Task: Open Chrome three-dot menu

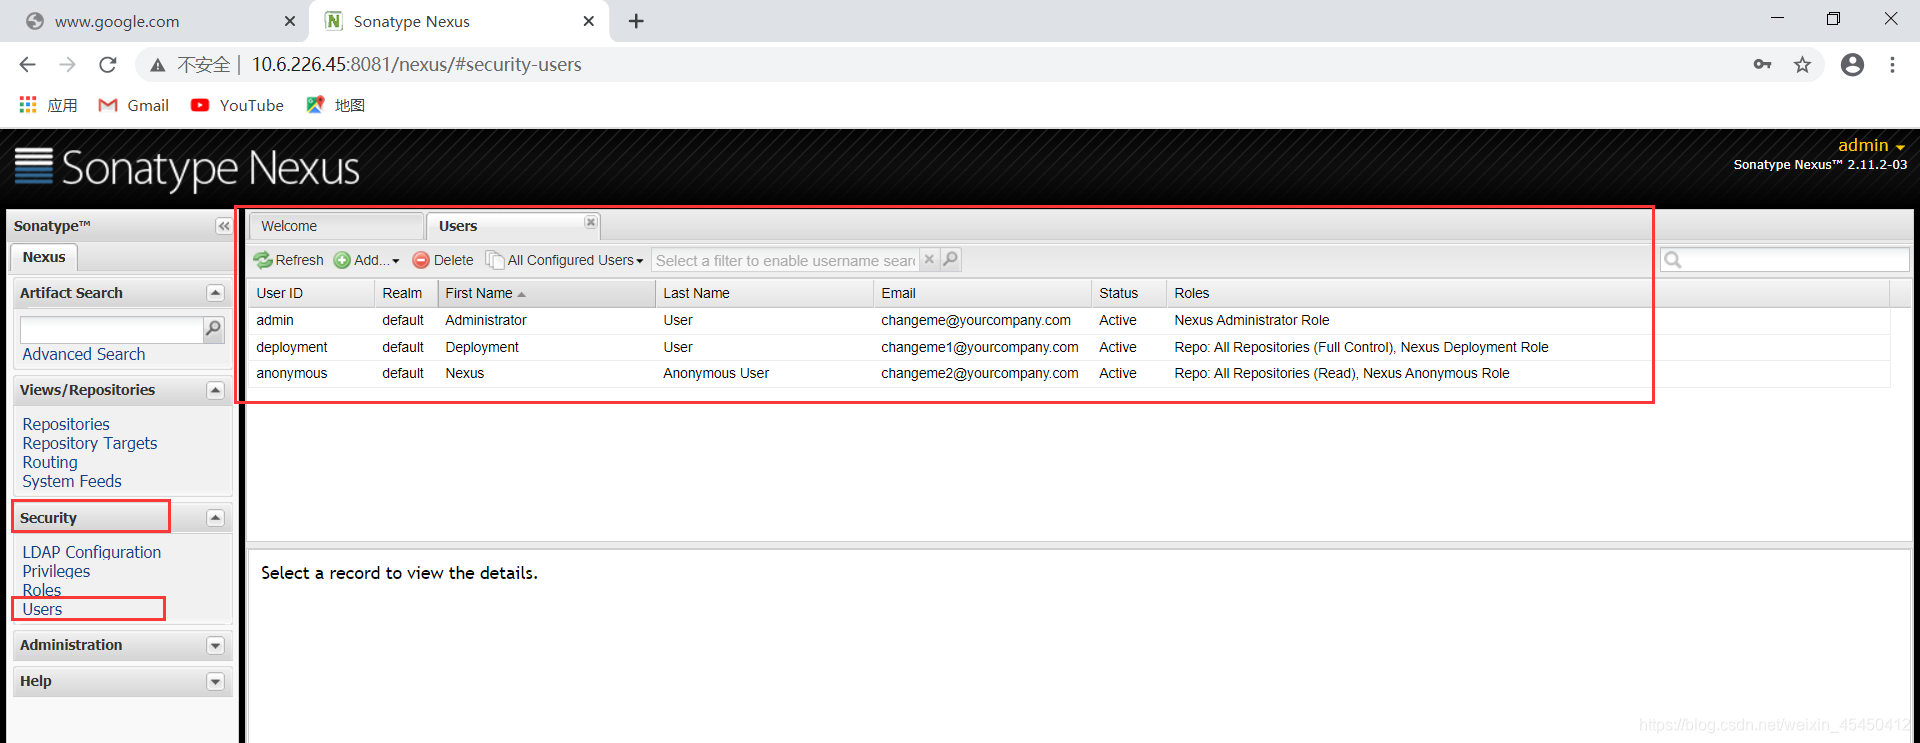Action: coord(1892,65)
